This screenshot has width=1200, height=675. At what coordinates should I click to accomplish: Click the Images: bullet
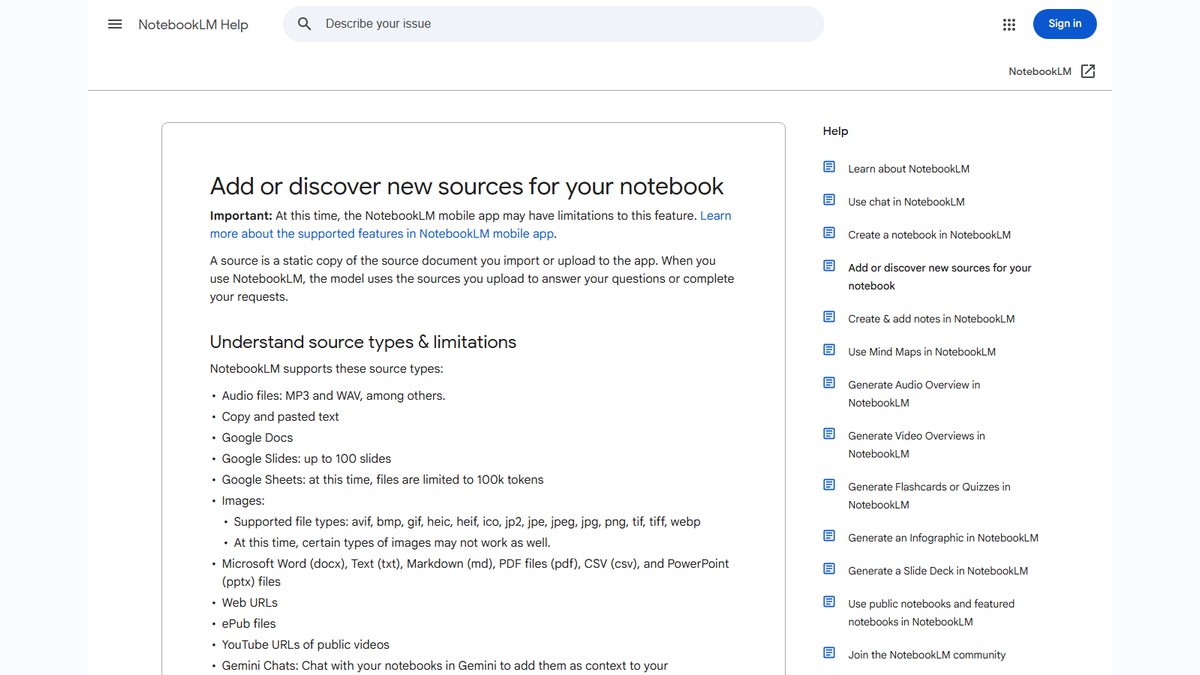pos(243,501)
